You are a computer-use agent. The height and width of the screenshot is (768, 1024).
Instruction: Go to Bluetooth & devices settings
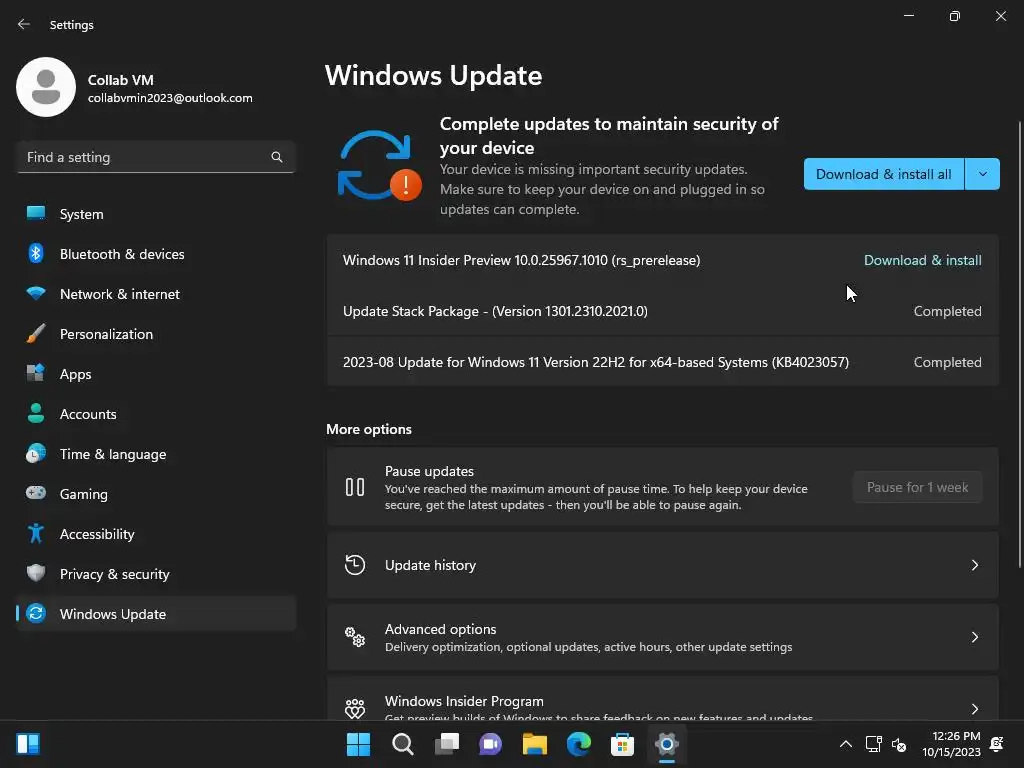pyautogui.click(x=155, y=253)
